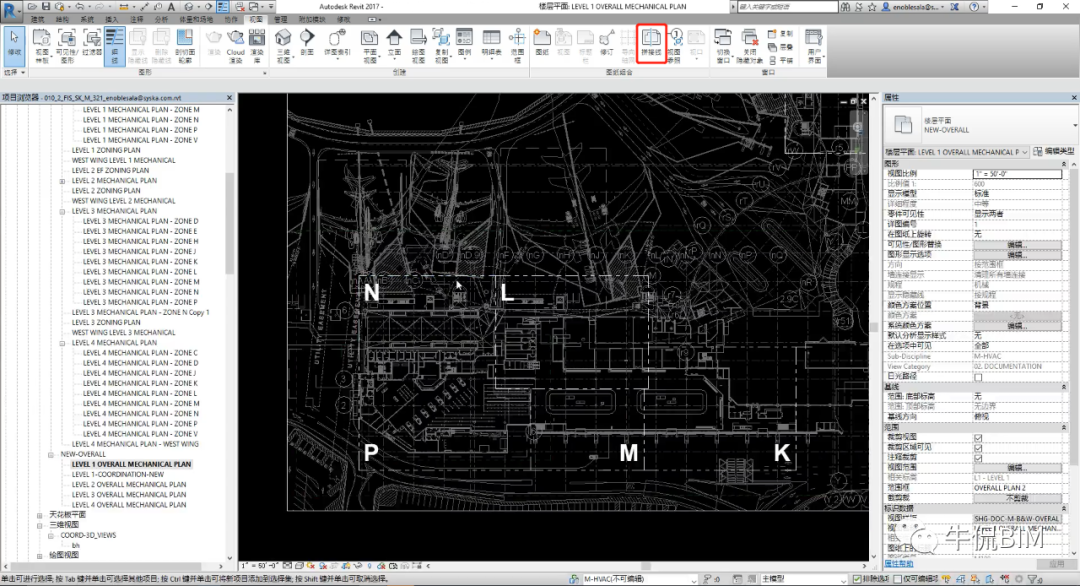This screenshot has height=586, width=1080.
Task: Click the Scope Box (范围框) tool
Action: [x=517, y=45]
